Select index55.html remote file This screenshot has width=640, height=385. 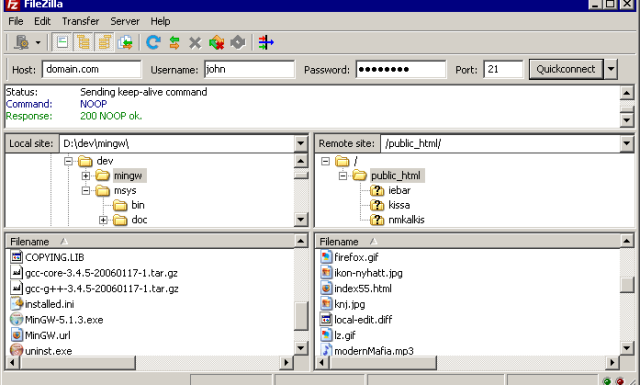coord(363,289)
